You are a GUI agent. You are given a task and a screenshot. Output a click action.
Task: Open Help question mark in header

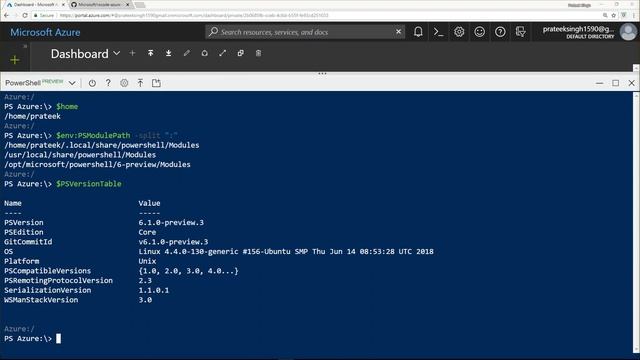[x=500, y=32]
